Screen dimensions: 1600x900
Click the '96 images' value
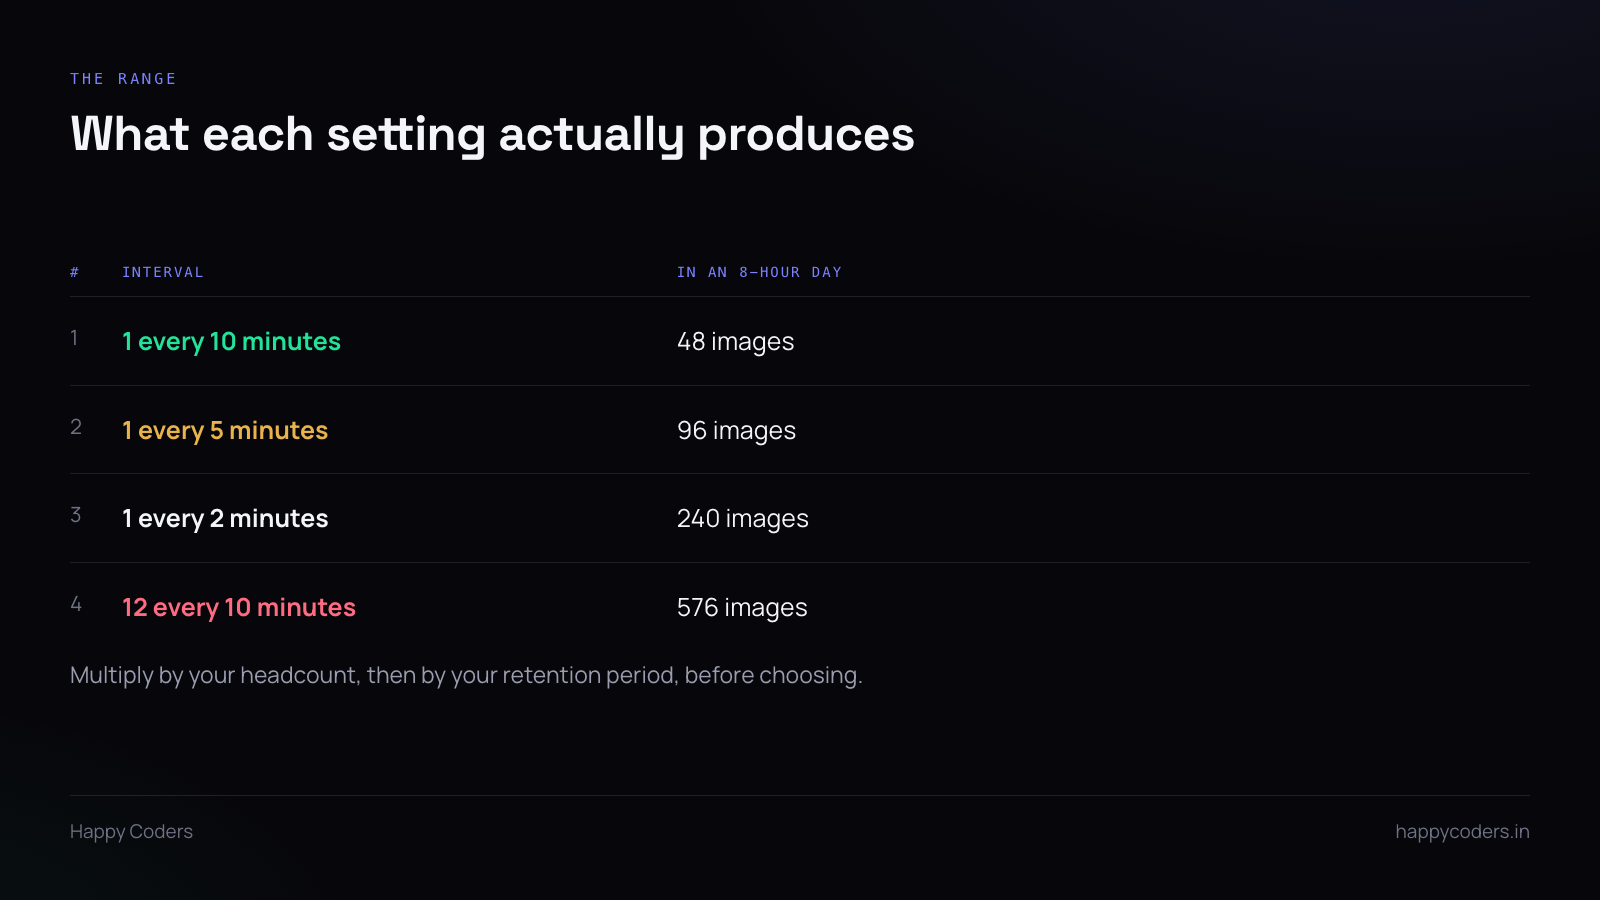[x=736, y=431]
